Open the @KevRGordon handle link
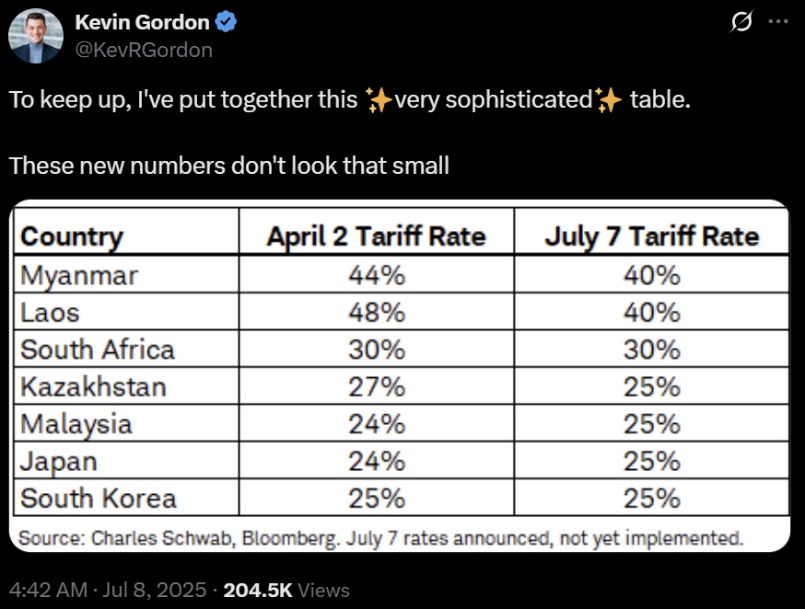 144,50
